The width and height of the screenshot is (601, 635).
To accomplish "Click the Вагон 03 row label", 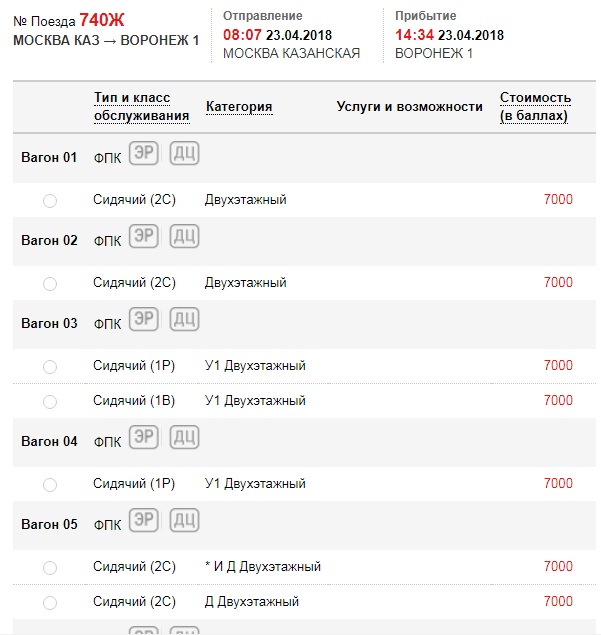I will pyautogui.click(x=49, y=324).
